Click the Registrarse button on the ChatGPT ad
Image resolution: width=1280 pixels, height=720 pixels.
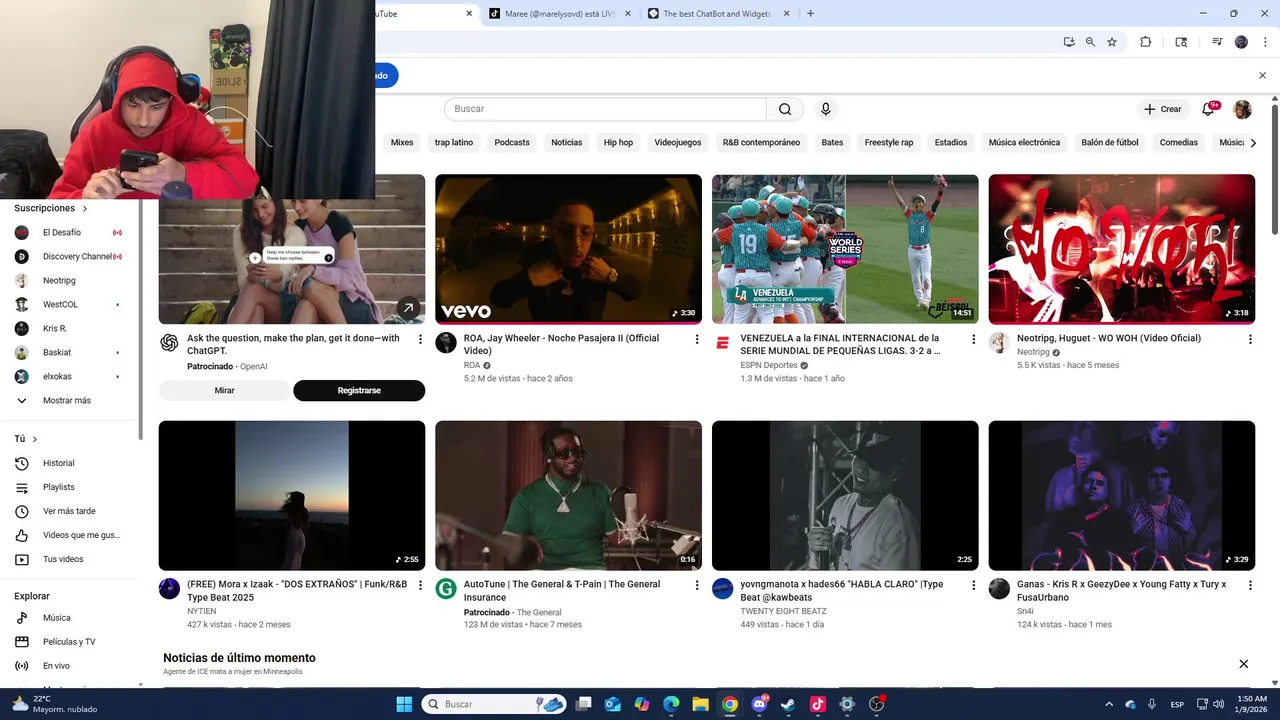click(359, 391)
